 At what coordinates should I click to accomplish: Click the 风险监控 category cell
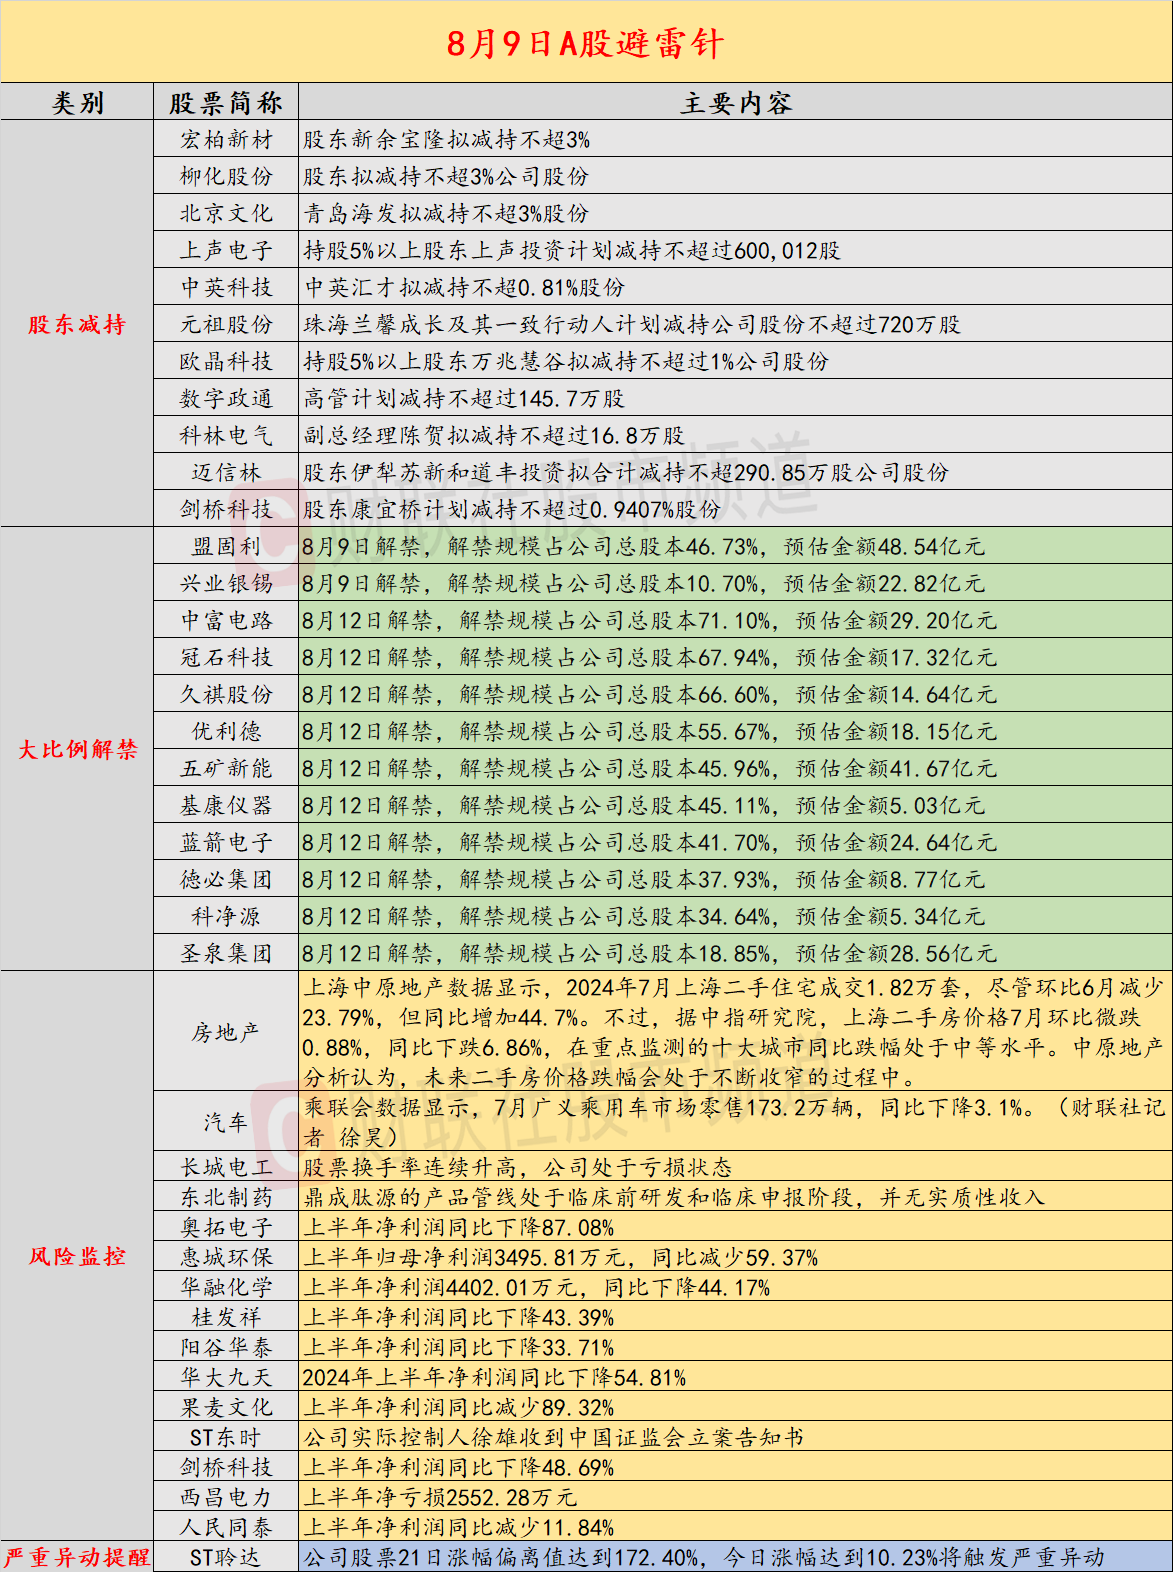click(x=77, y=1256)
